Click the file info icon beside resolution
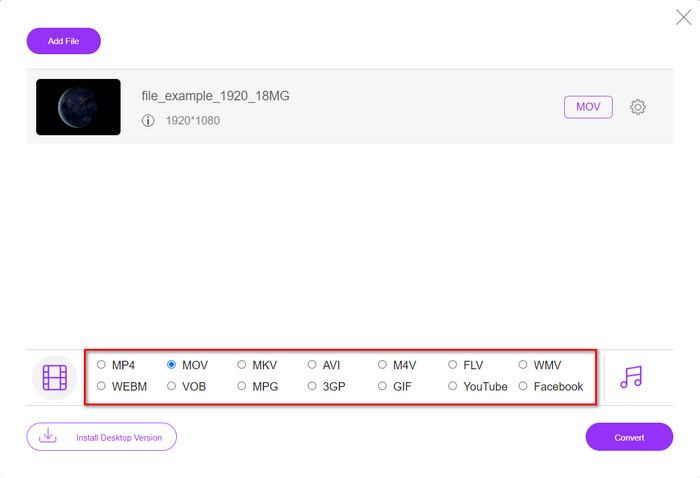Screen dimensions: 700x478 (148, 121)
